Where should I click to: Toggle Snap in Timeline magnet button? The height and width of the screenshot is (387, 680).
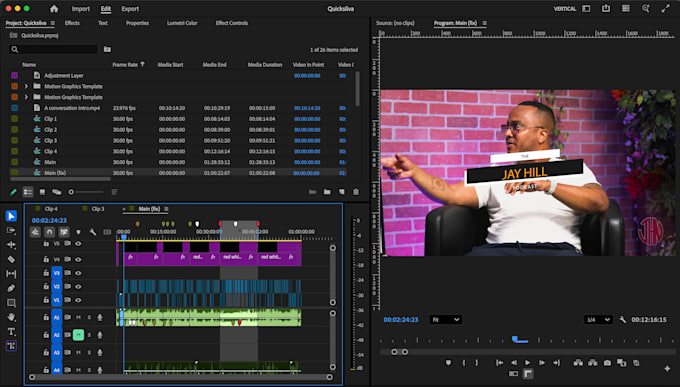pos(49,232)
